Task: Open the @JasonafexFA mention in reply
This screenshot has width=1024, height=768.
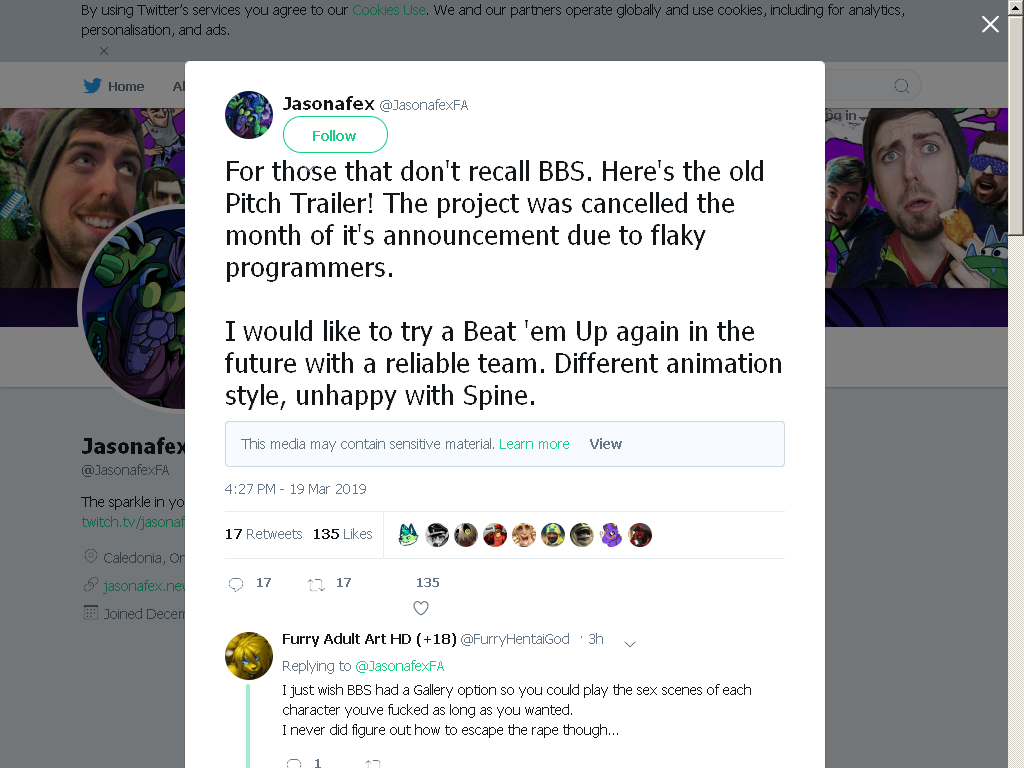Action: tap(400, 666)
